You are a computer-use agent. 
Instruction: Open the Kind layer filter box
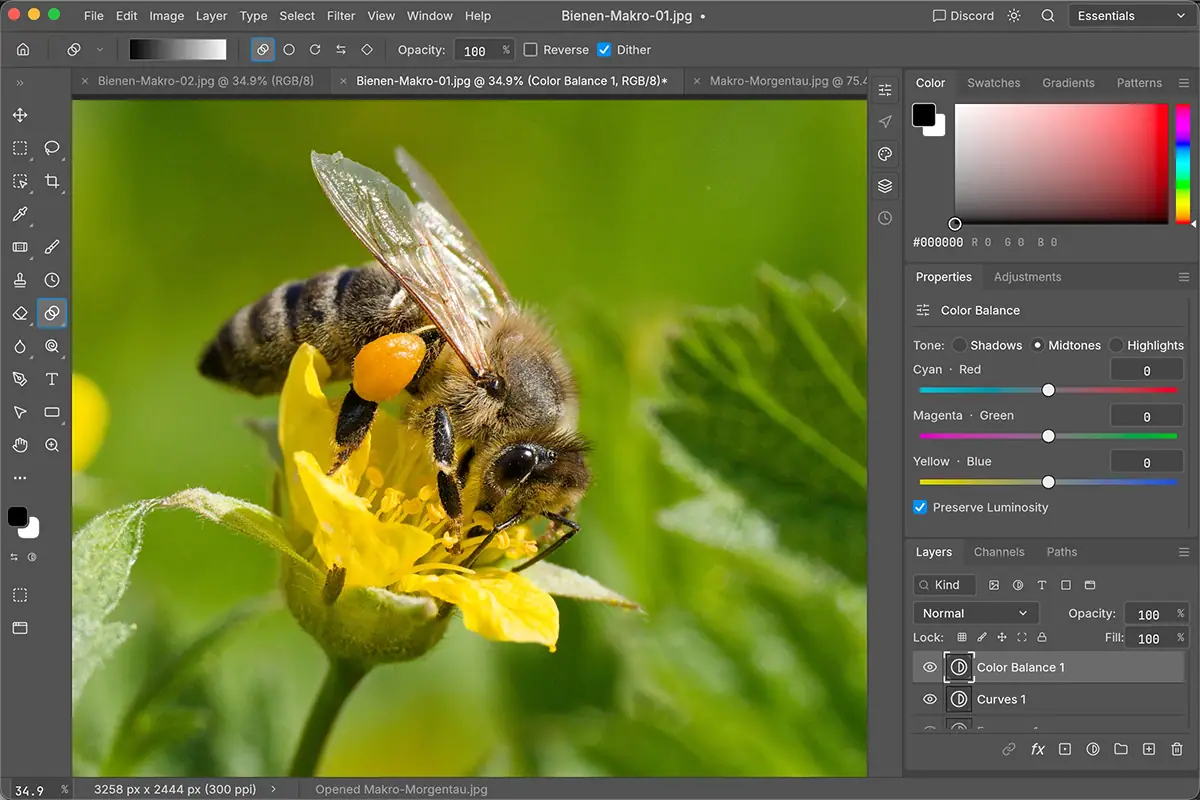coord(944,585)
